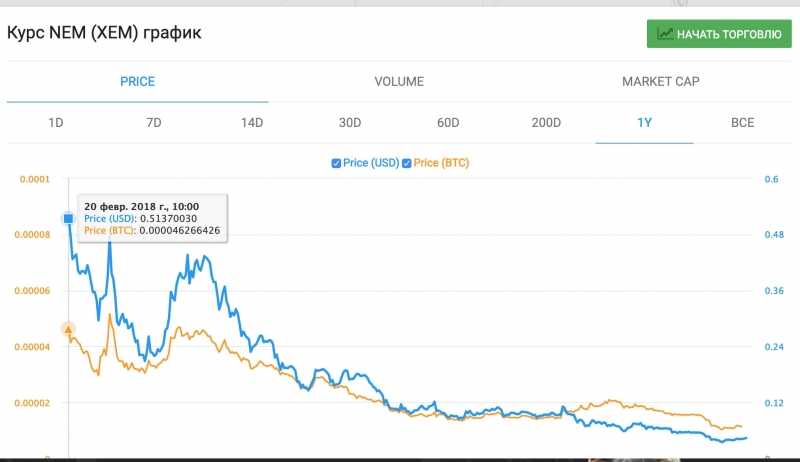
Task: Click the Price (USD) legend label
Action: [371, 163]
